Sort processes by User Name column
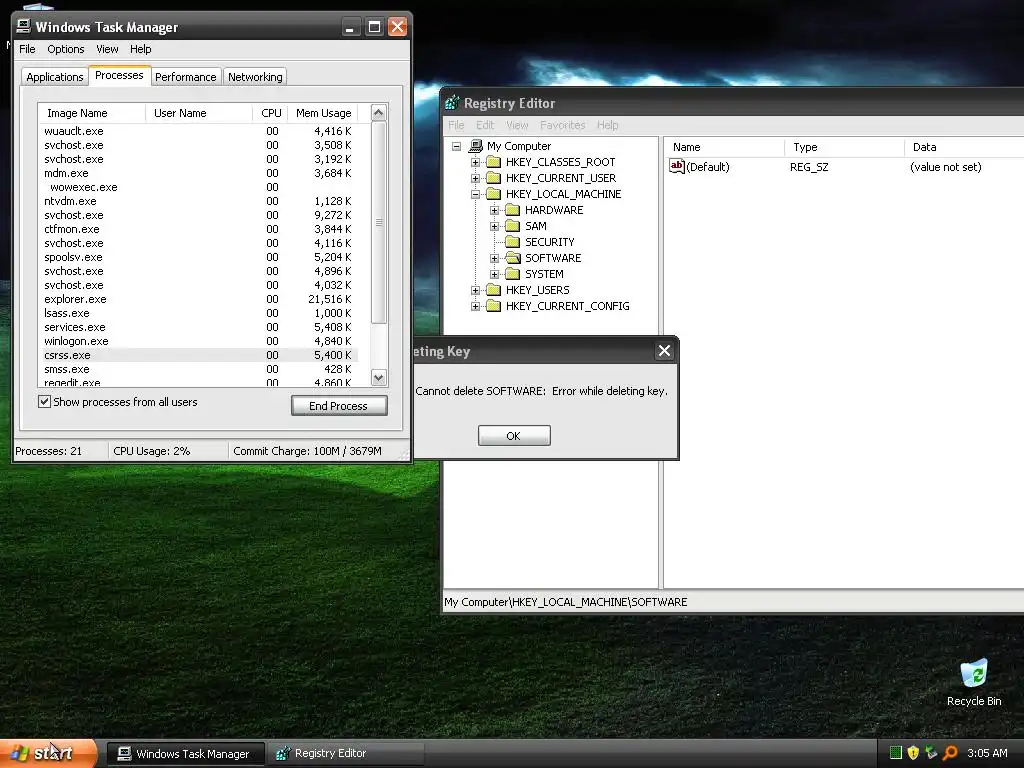The height and width of the screenshot is (768, 1024). click(x=199, y=113)
